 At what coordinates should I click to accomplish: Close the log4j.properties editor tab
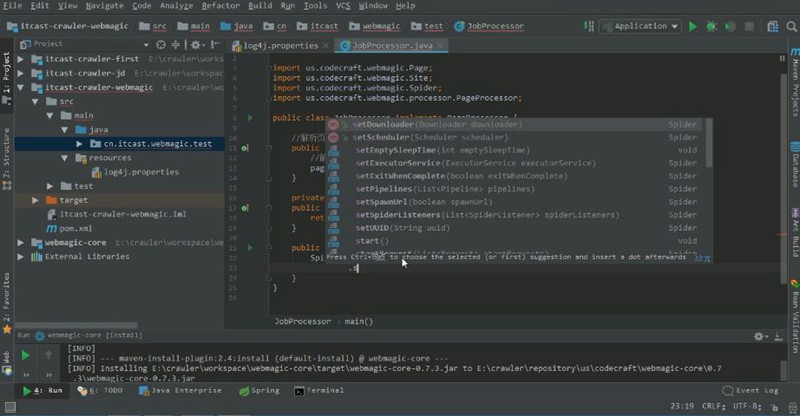click(x=326, y=46)
